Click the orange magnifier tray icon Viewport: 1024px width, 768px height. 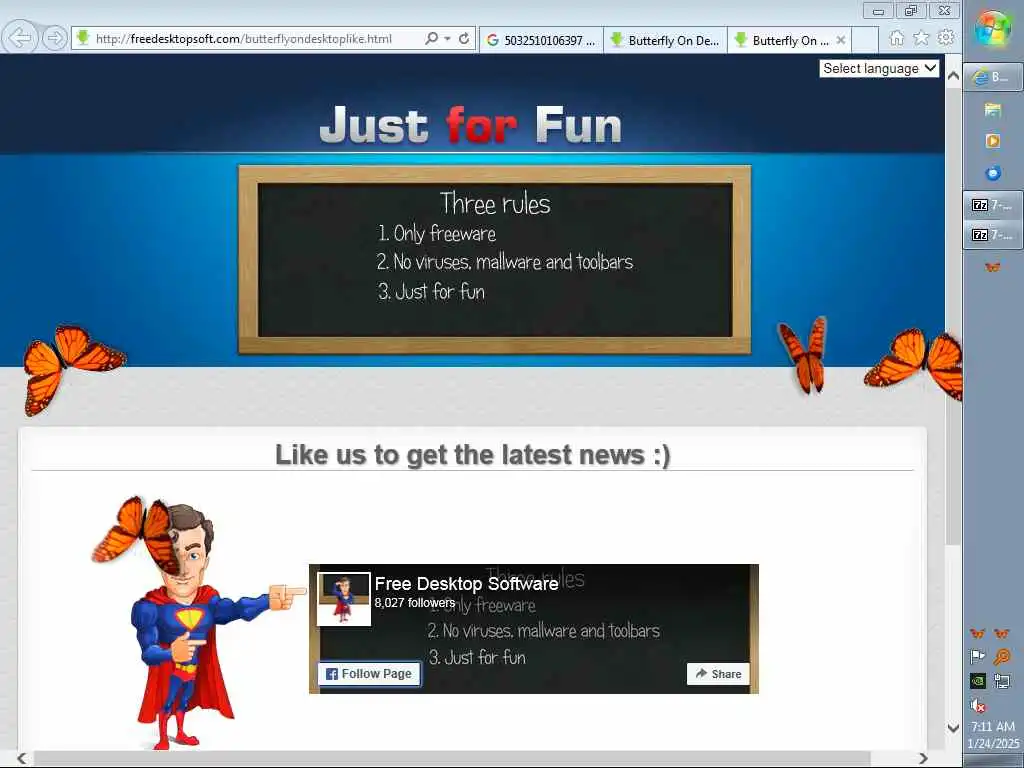1002,656
